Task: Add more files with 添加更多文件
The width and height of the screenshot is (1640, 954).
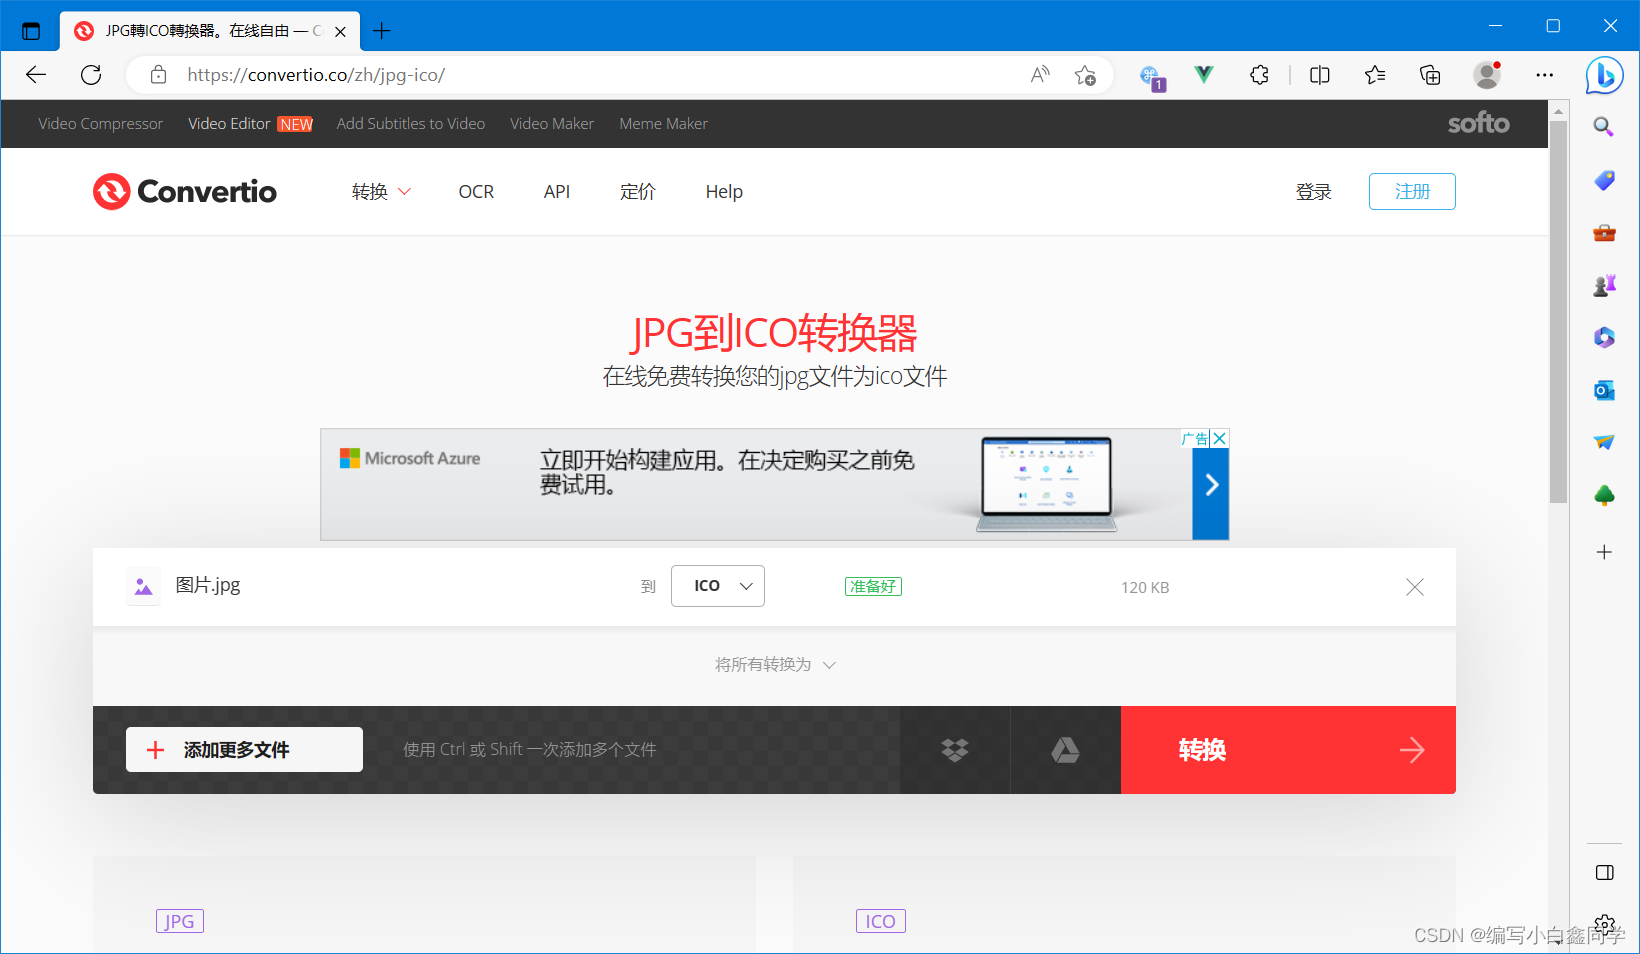Action: [x=243, y=749]
